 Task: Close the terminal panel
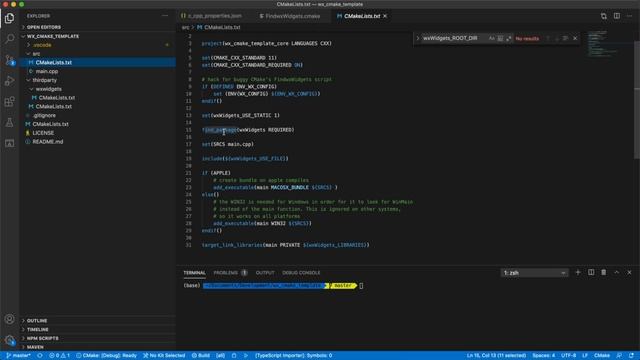[629, 272]
